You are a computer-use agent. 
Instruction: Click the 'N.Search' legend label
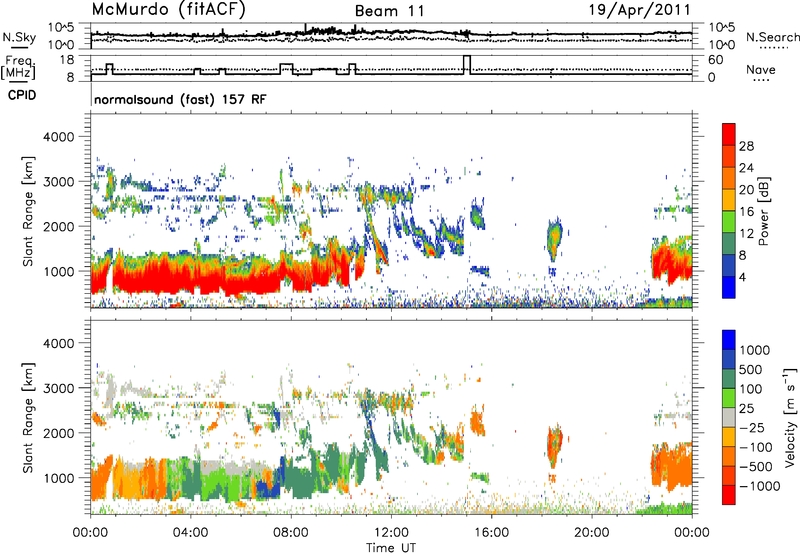pos(773,37)
